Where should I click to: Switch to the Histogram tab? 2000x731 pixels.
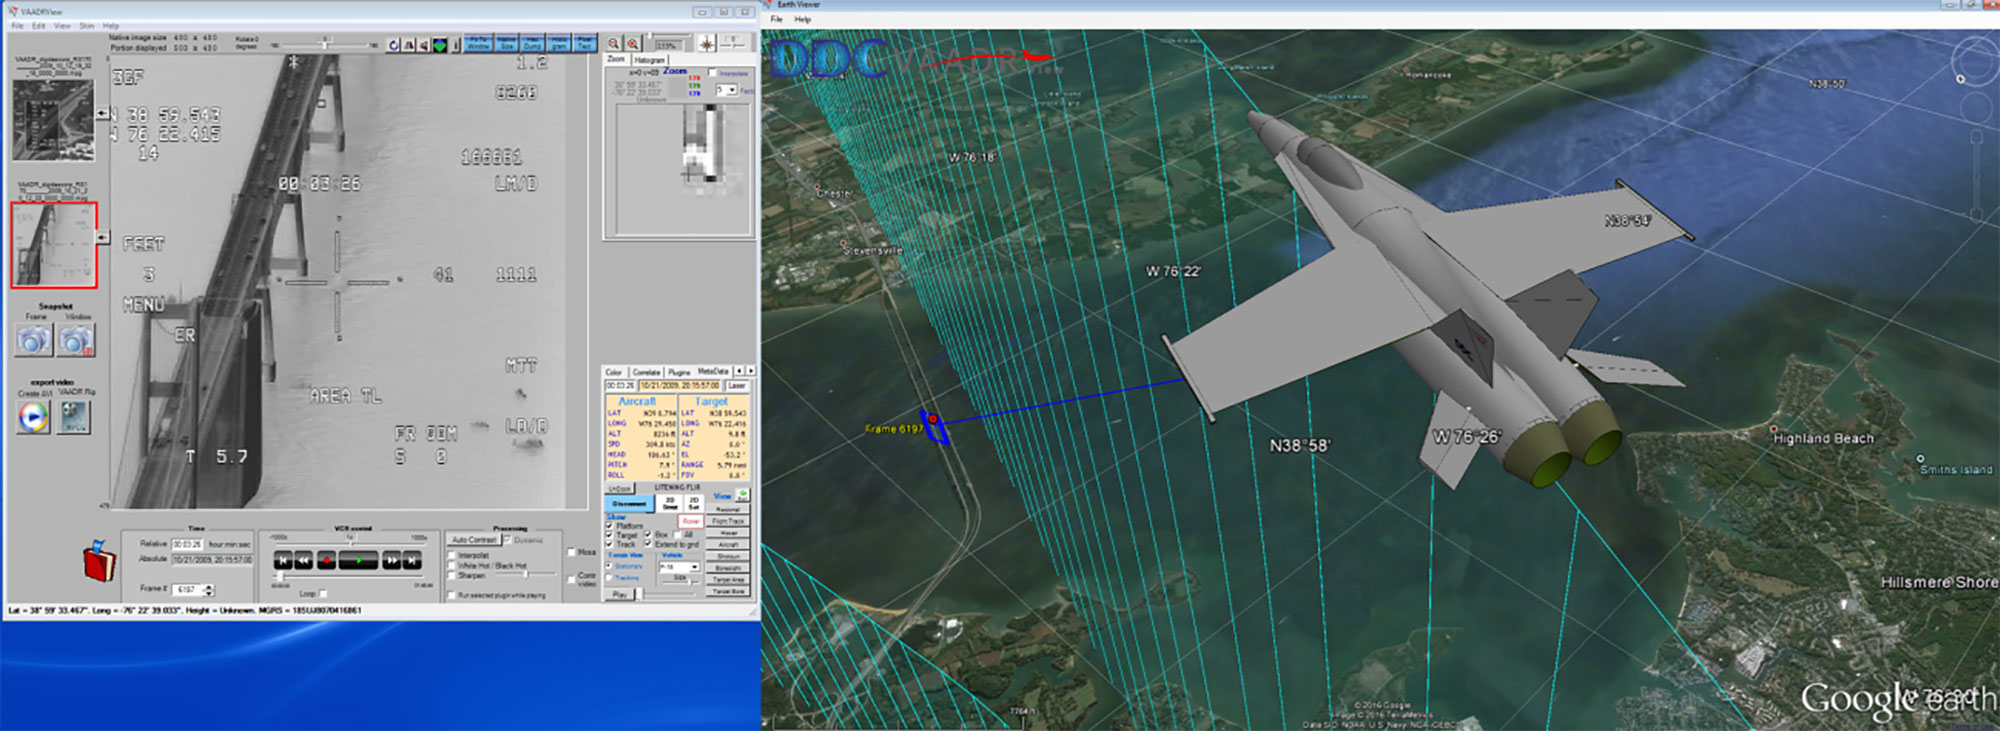tap(649, 60)
